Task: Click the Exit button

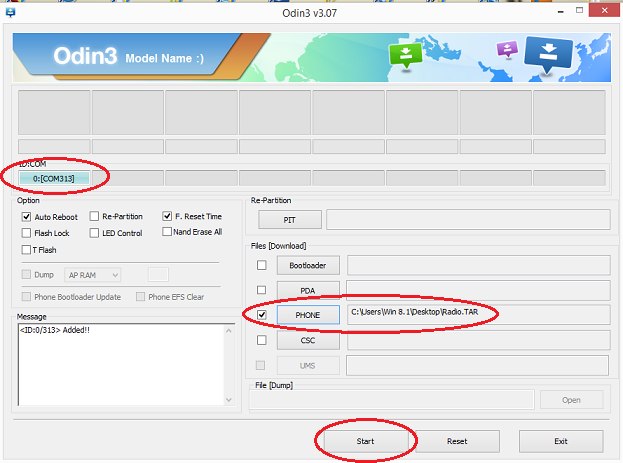Action: click(561, 441)
